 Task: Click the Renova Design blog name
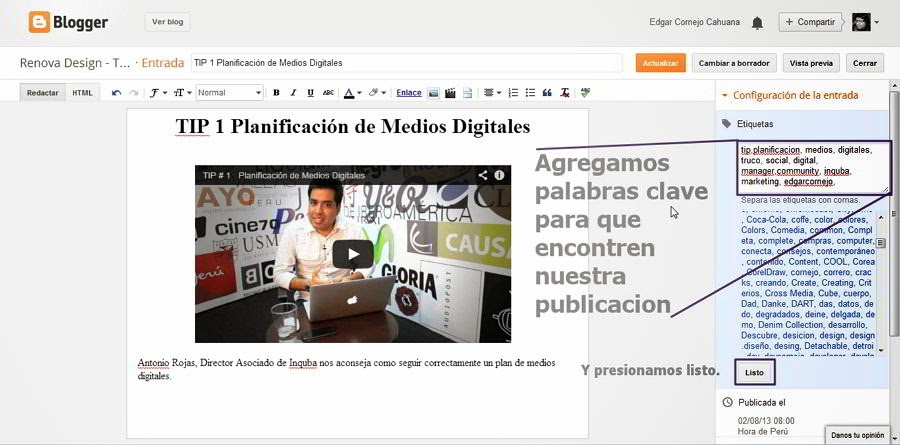click(75, 63)
